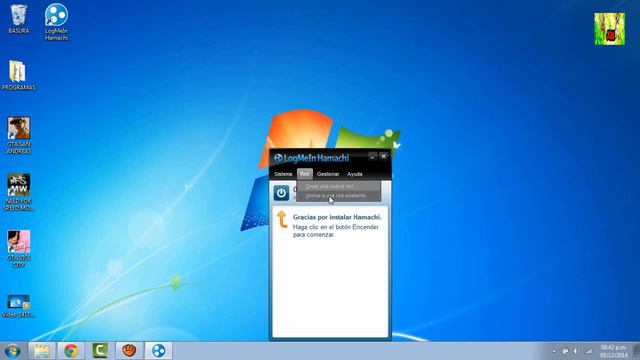This screenshot has height=360, width=640.
Task: Open the Ayuda menu
Action: (x=355, y=174)
